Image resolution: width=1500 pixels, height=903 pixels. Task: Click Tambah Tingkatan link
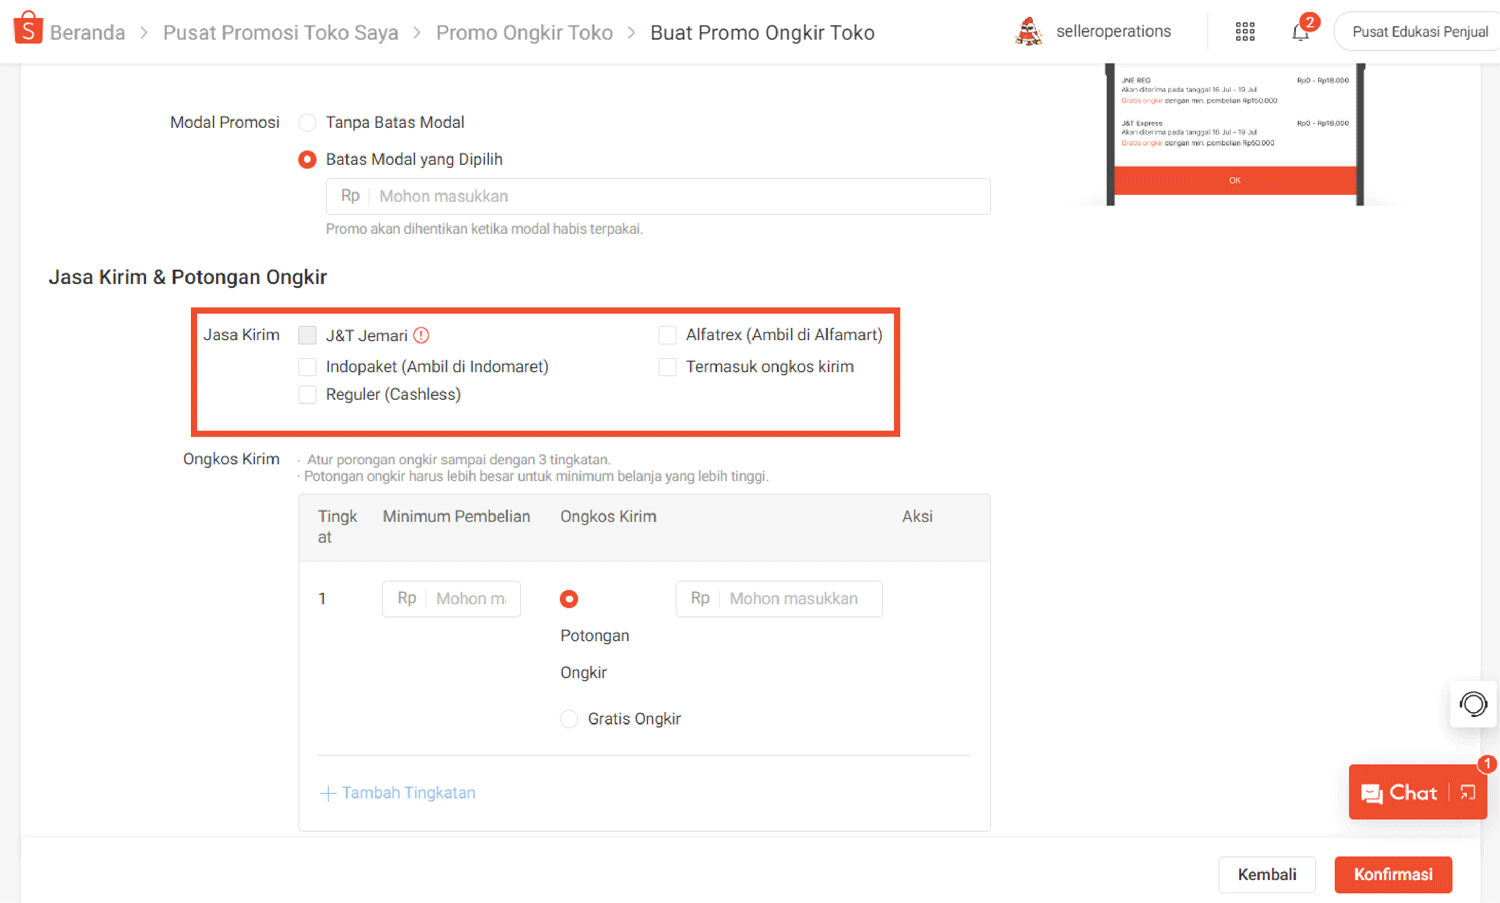pyautogui.click(x=398, y=793)
